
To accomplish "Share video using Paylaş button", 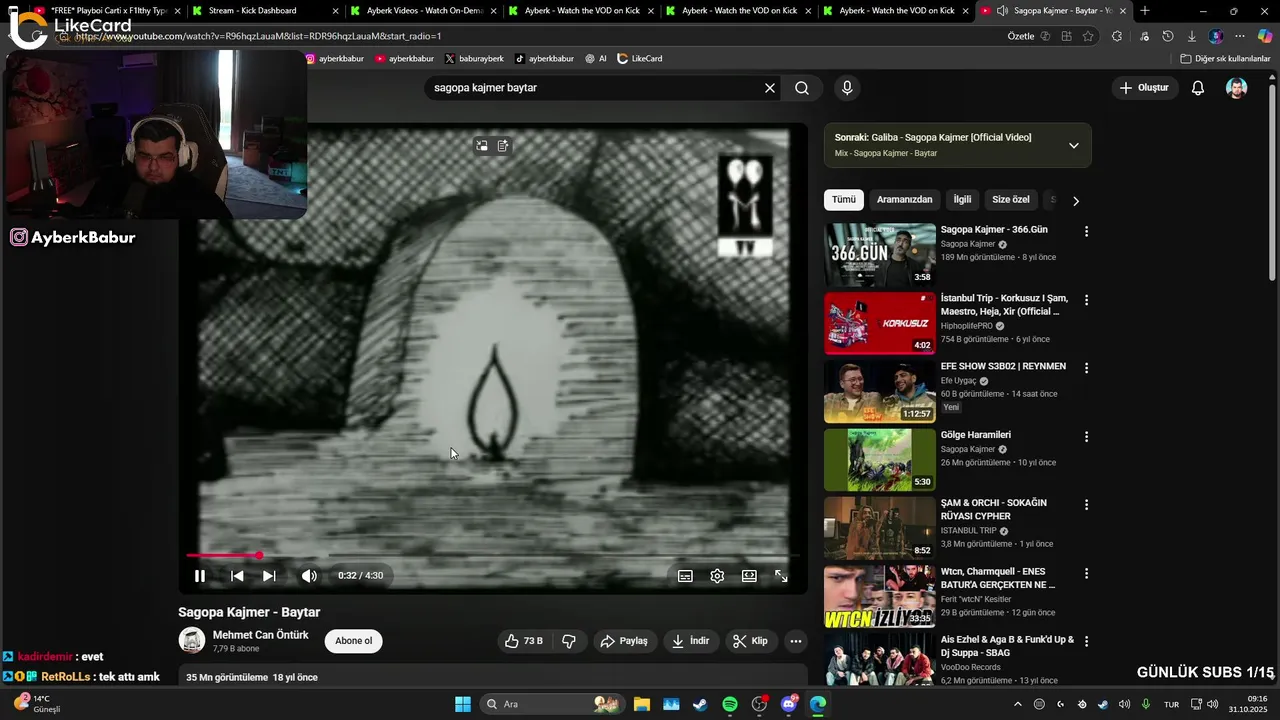I will tap(624, 641).
